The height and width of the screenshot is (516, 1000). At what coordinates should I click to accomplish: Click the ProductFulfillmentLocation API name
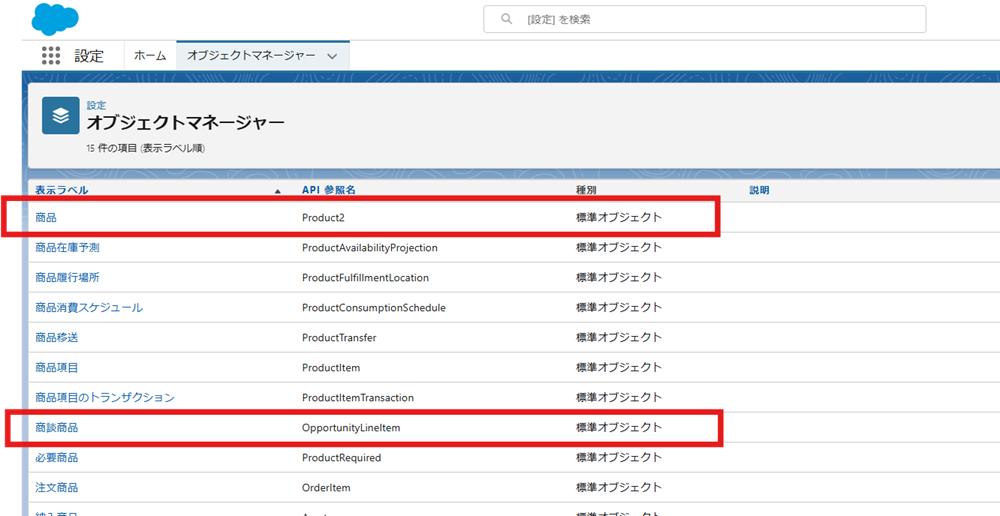click(x=365, y=277)
